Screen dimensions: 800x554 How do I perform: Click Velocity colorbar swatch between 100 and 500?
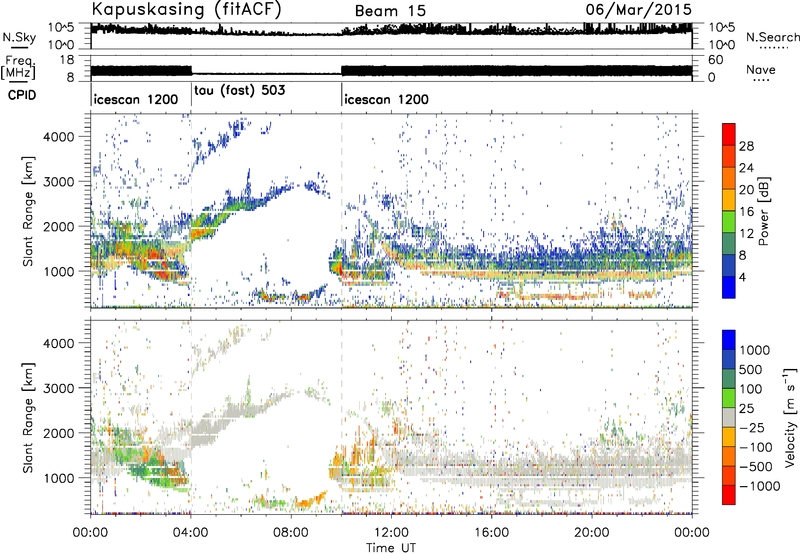(x=729, y=379)
